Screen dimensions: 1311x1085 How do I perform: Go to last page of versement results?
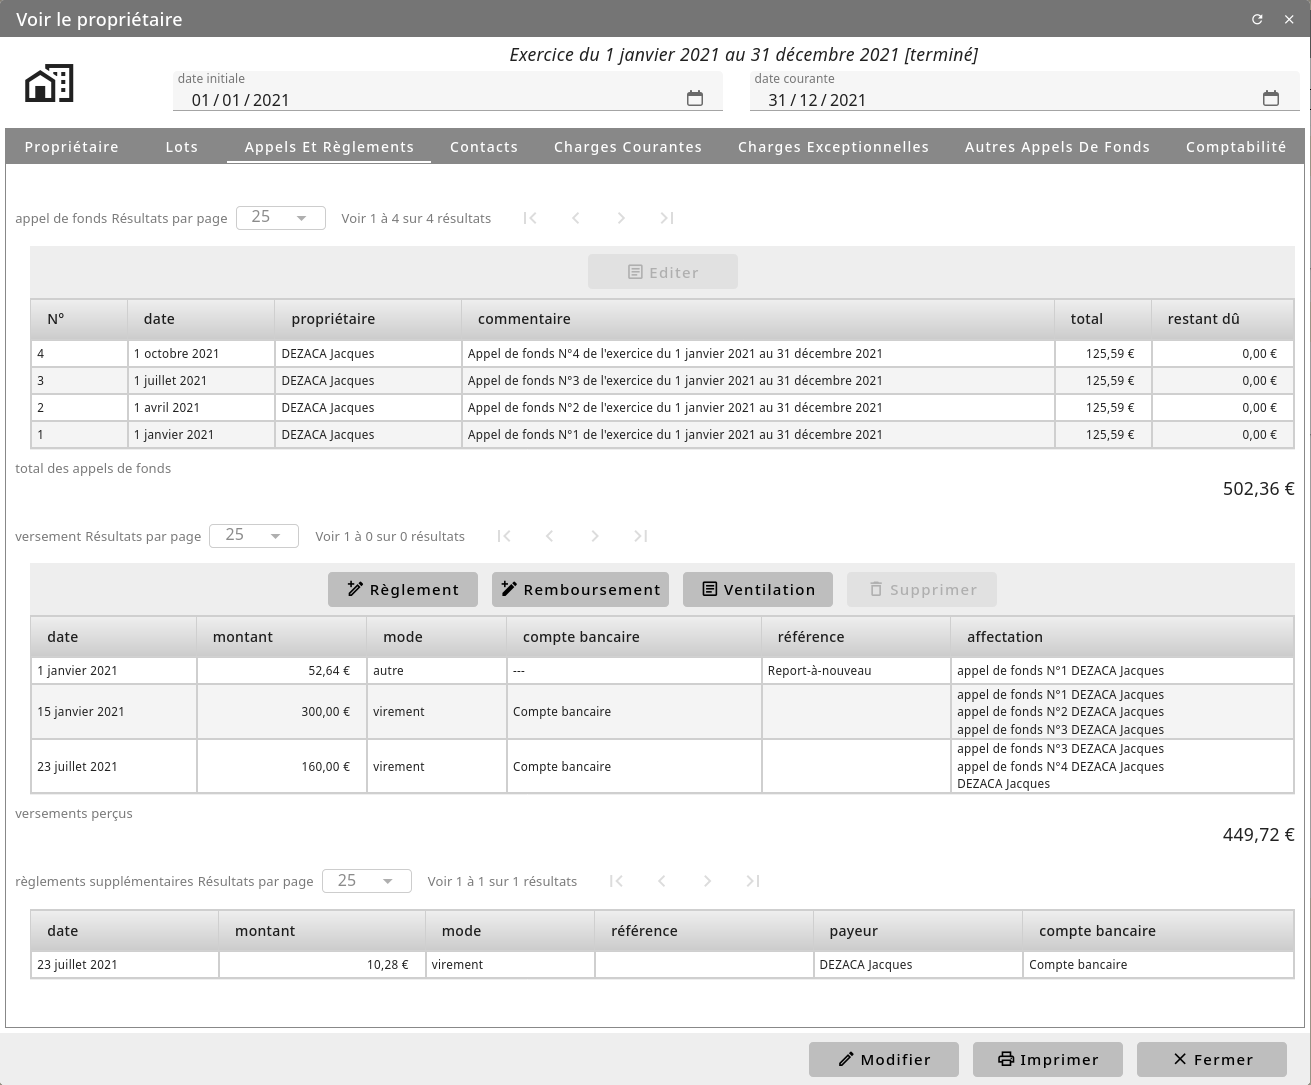coord(641,536)
